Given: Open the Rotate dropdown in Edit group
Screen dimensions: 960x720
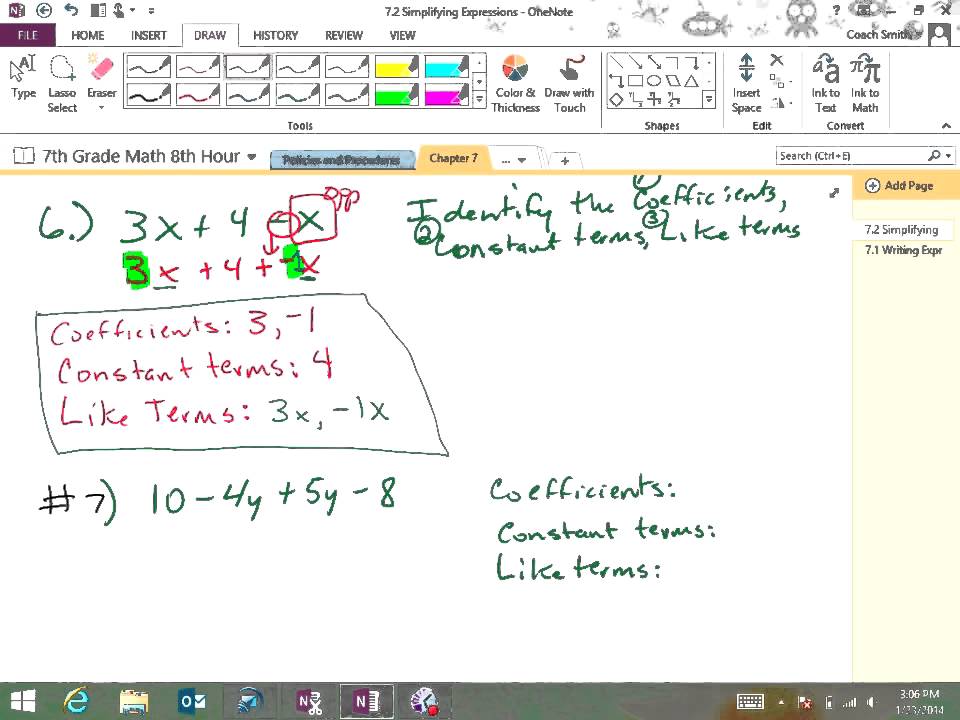Looking at the screenshot, I should (x=779, y=102).
